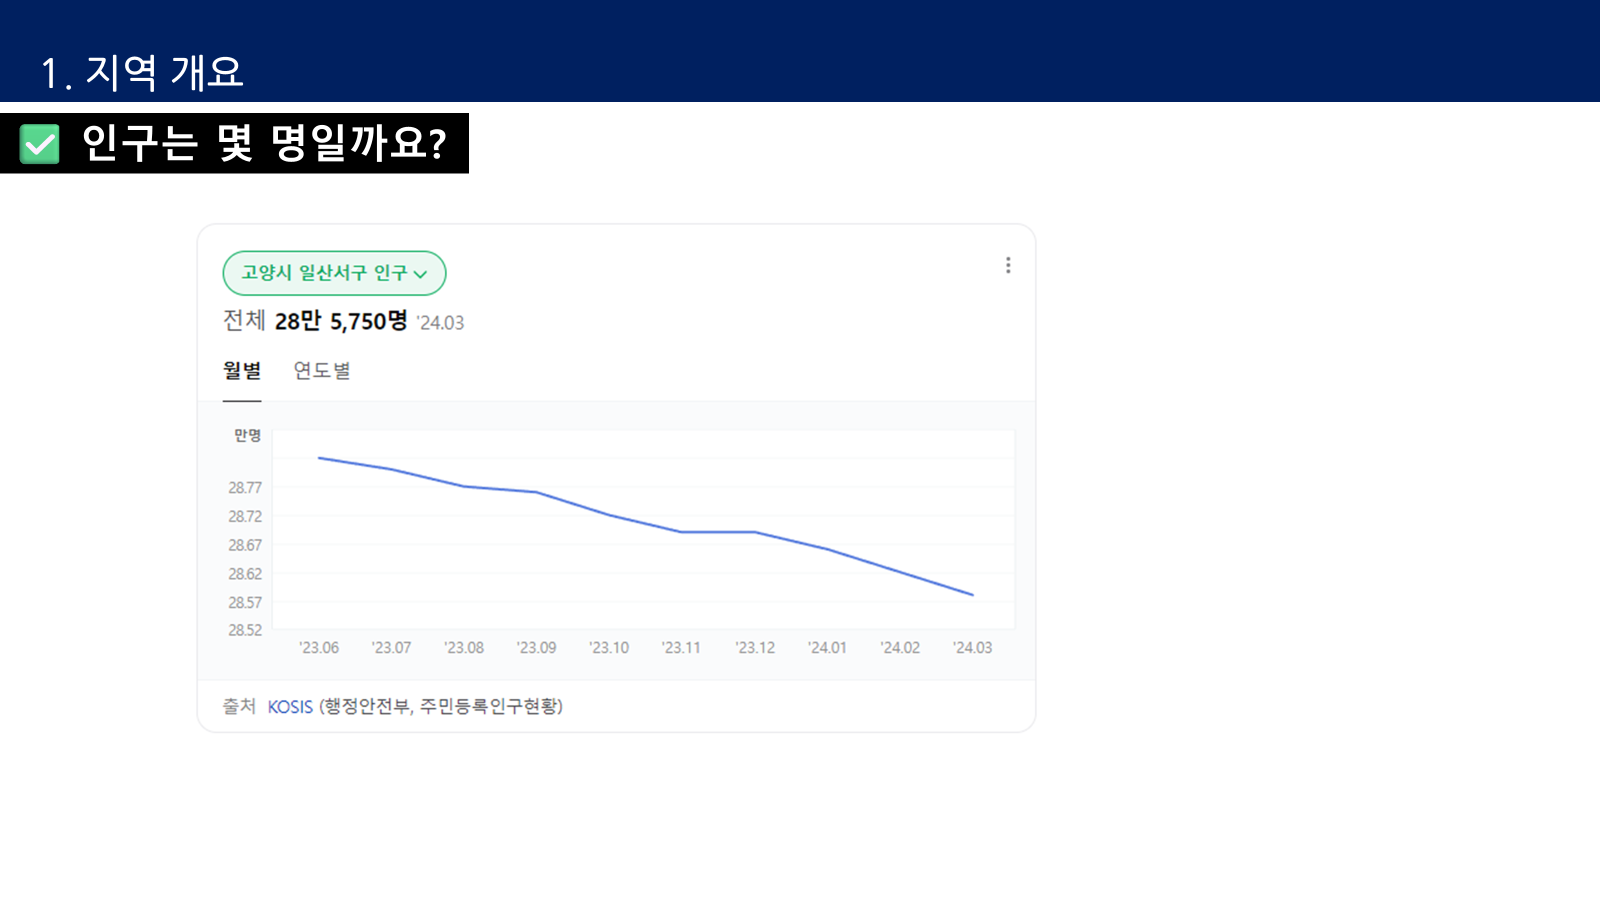
Task: Click the 행정안전부, 주민등록인구현황 source text
Action: click(x=441, y=707)
